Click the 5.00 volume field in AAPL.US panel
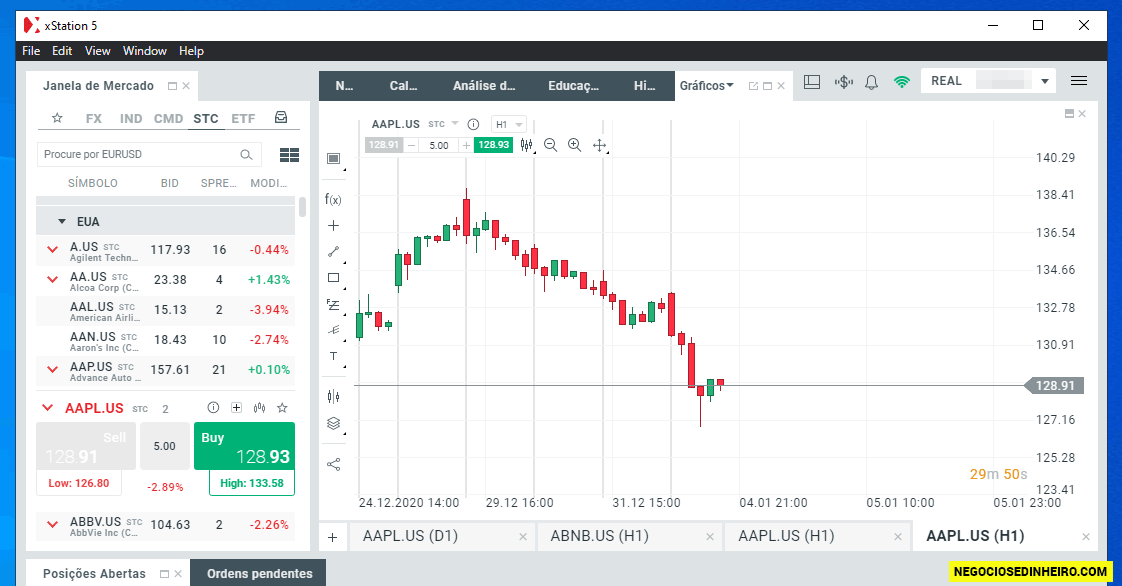The image size is (1122, 586). (x=165, y=446)
